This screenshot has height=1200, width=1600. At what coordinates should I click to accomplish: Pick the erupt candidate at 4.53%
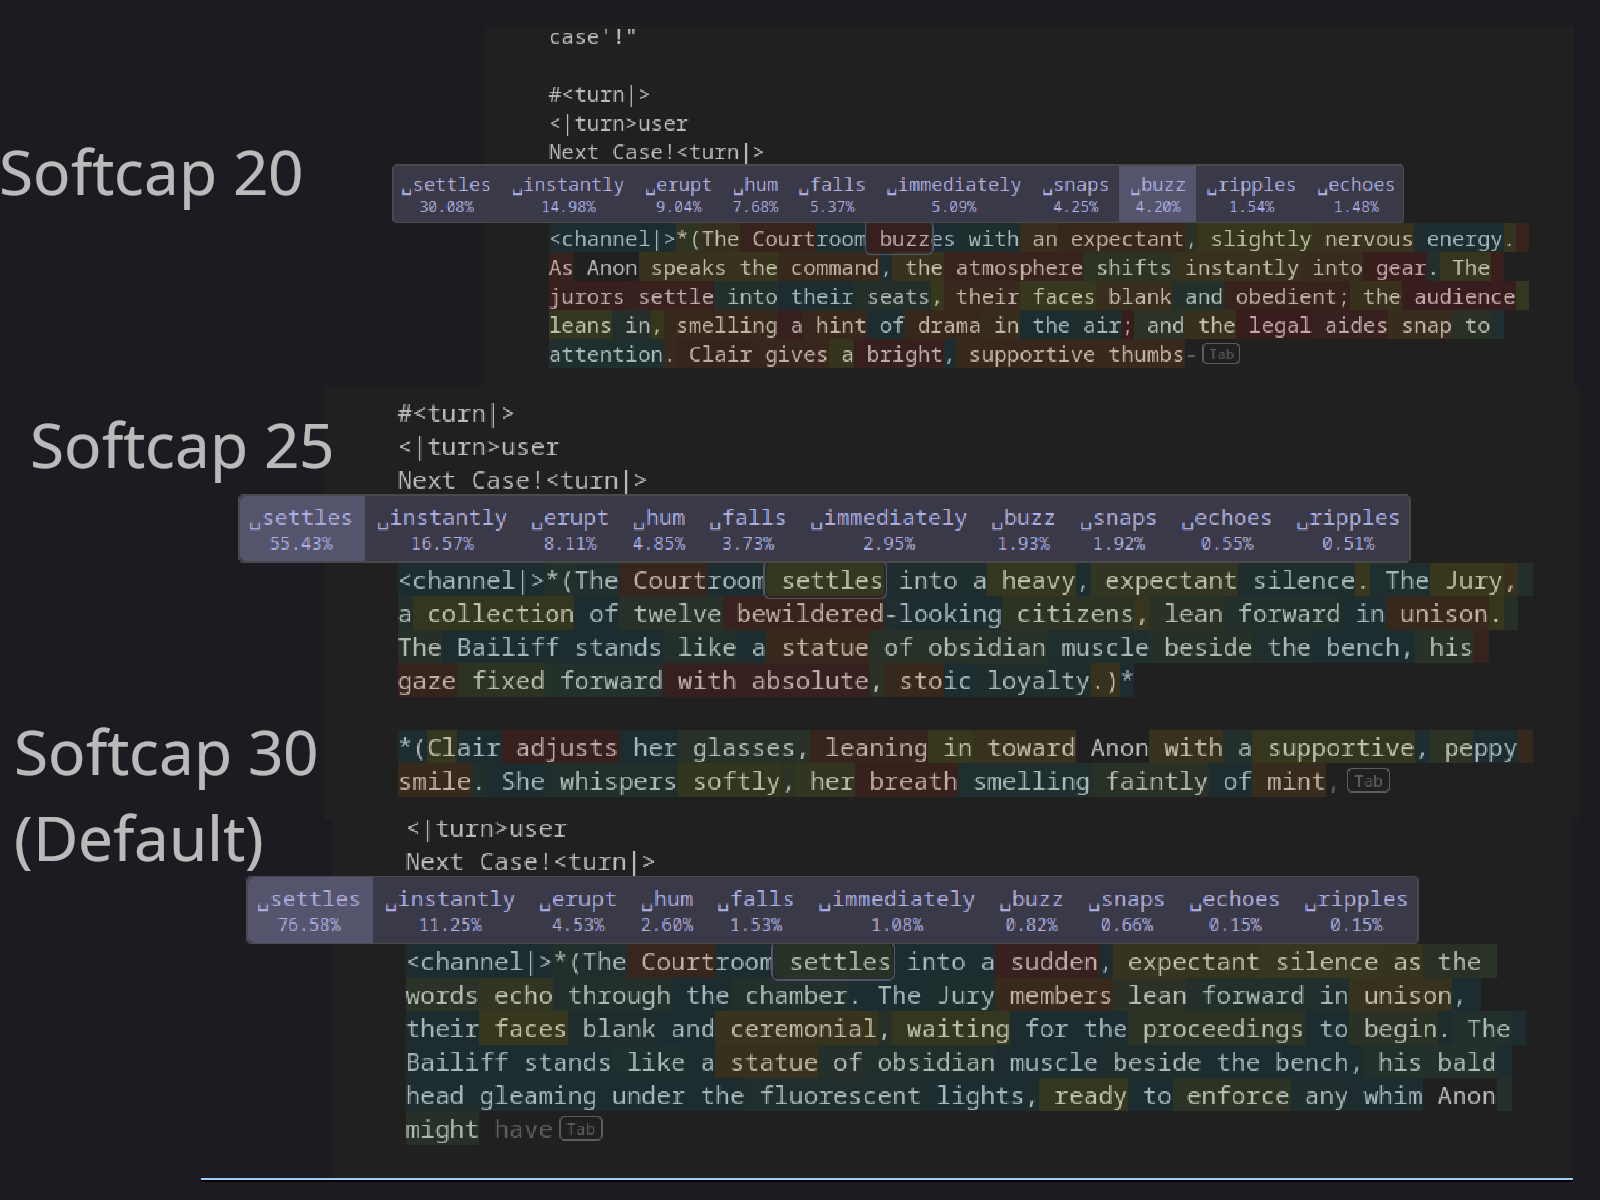tap(578, 910)
